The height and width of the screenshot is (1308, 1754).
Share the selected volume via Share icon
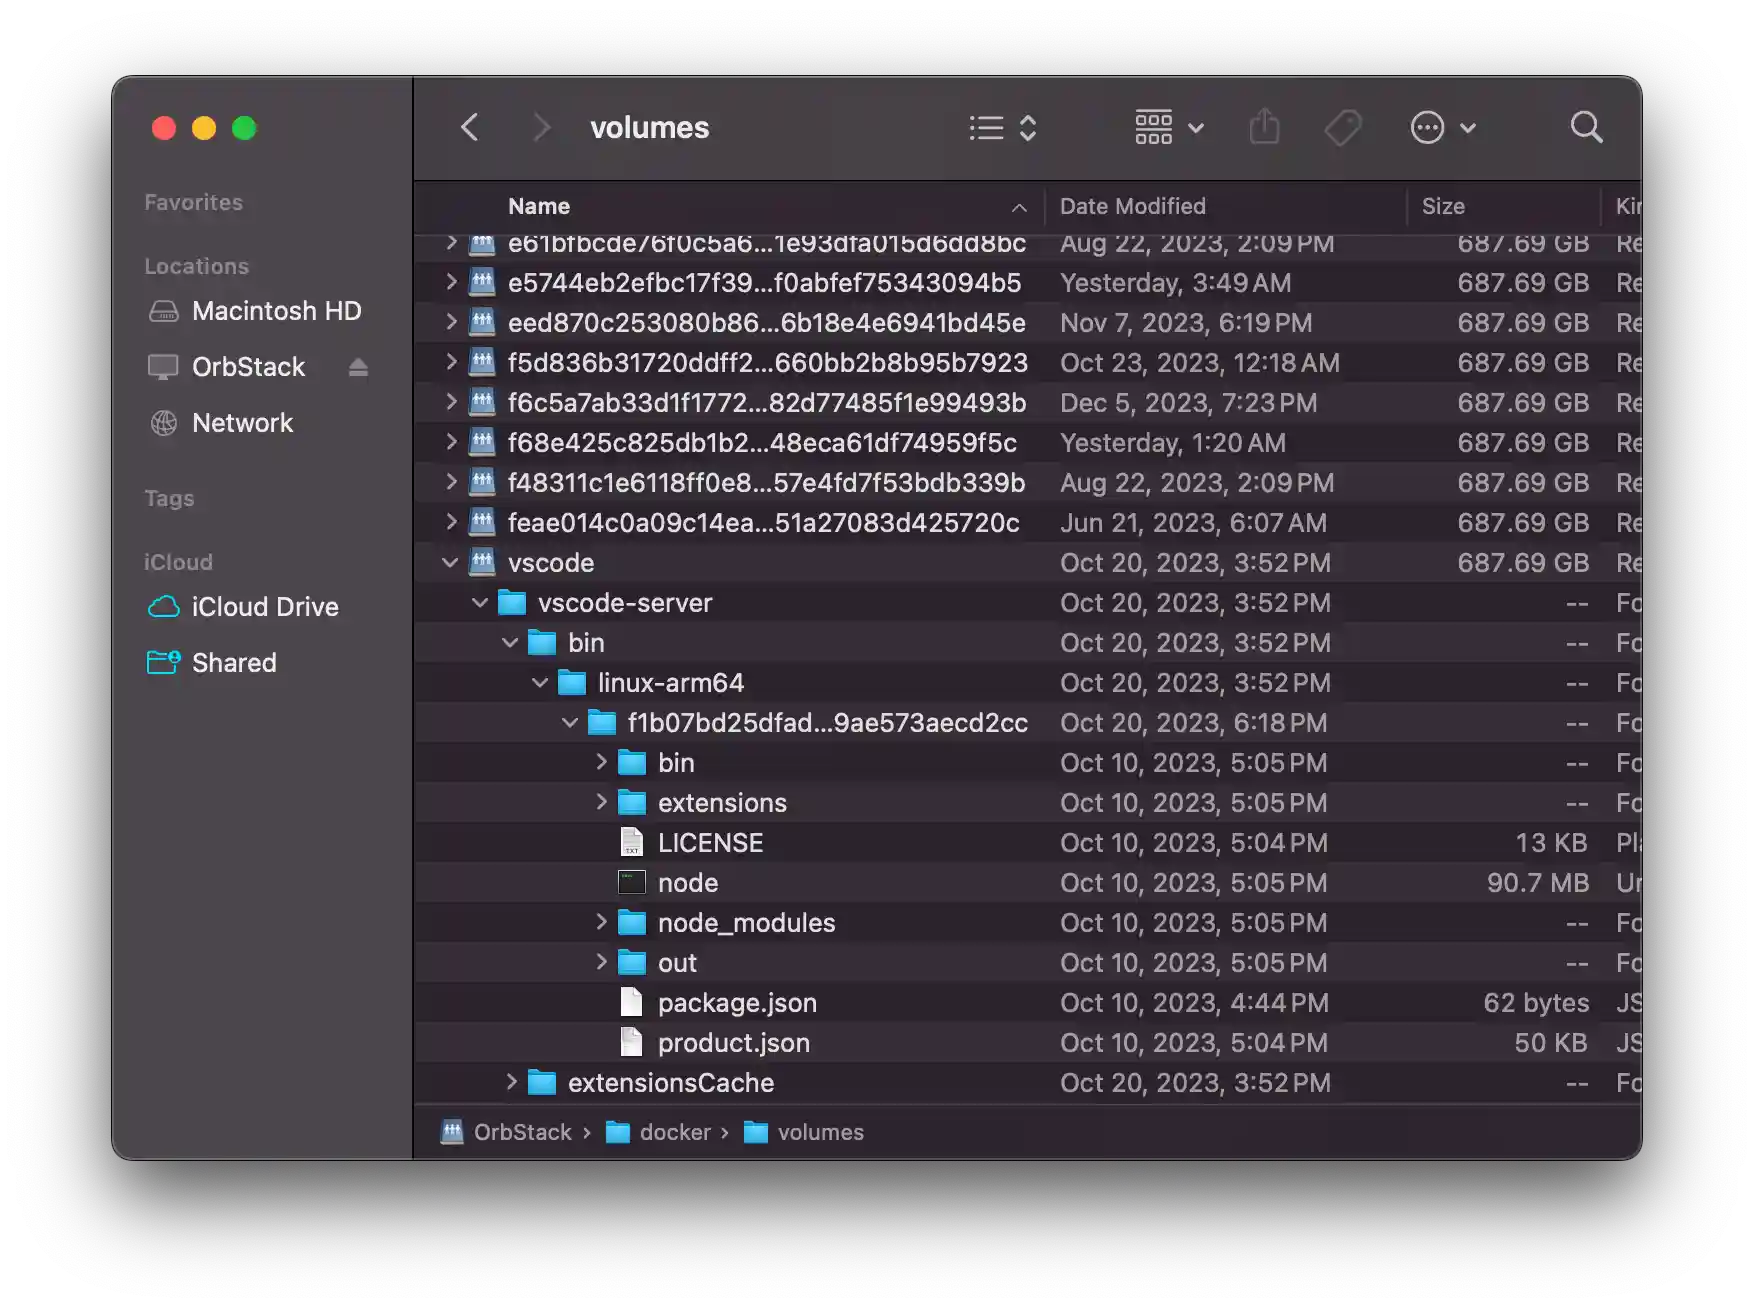coord(1265,126)
